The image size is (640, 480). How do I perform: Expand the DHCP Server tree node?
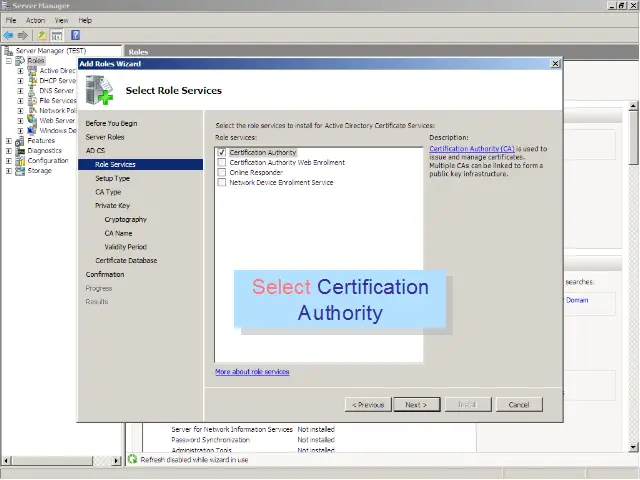pyautogui.click(x=20, y=81)
